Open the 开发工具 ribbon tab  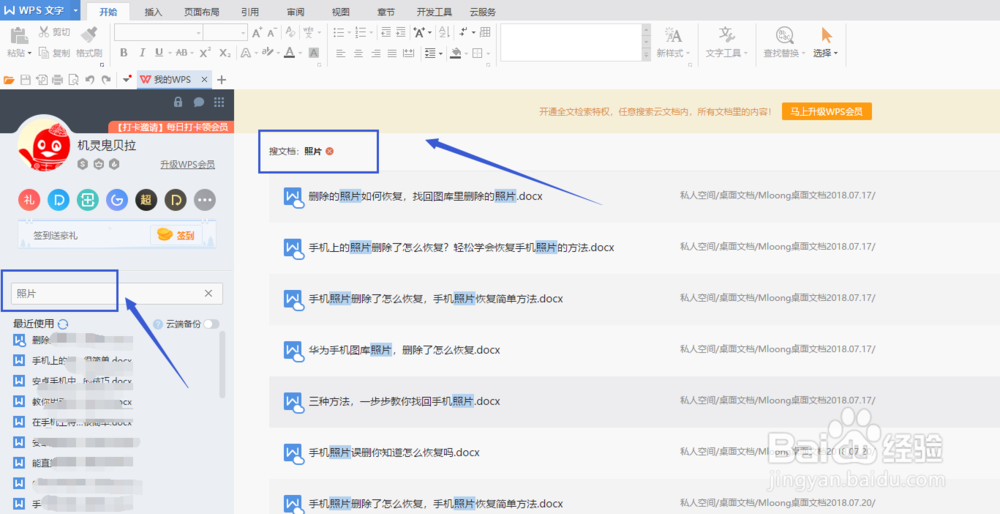(x=434, y=12)
